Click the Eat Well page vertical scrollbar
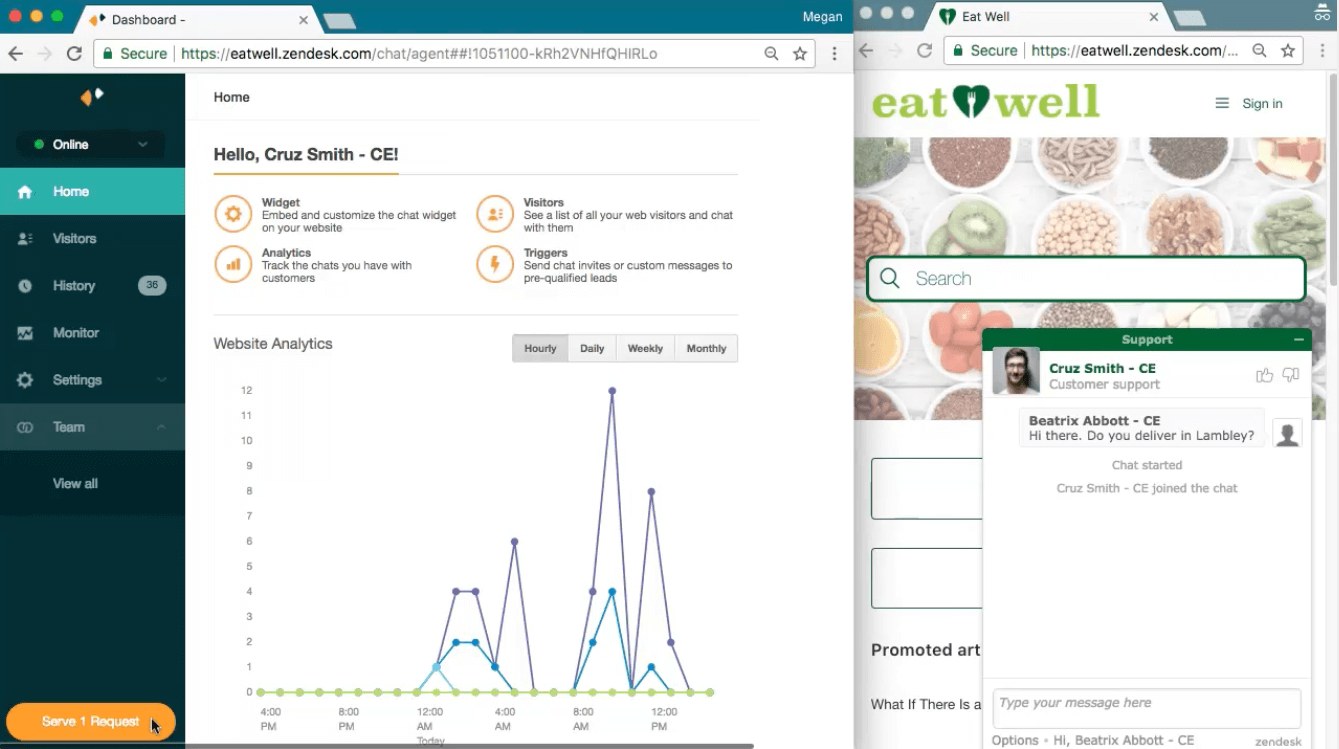This screenshot has width=1339, height=749. click(1333, 180)
